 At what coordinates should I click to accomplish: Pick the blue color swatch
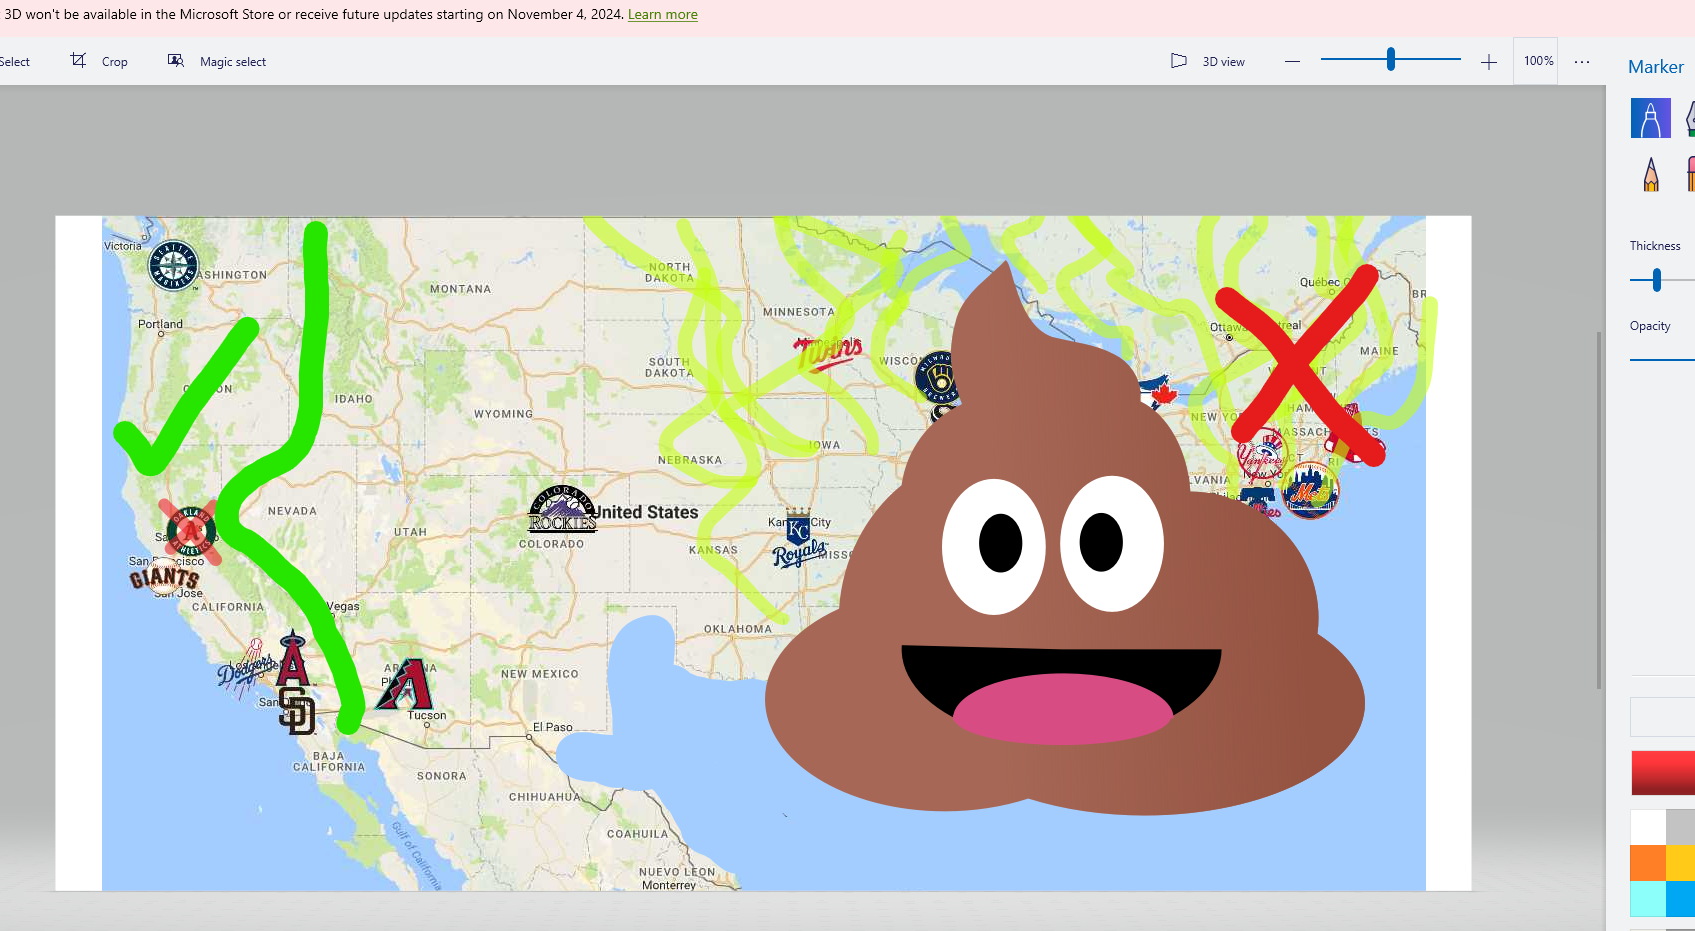click(x=1681, y=899)
